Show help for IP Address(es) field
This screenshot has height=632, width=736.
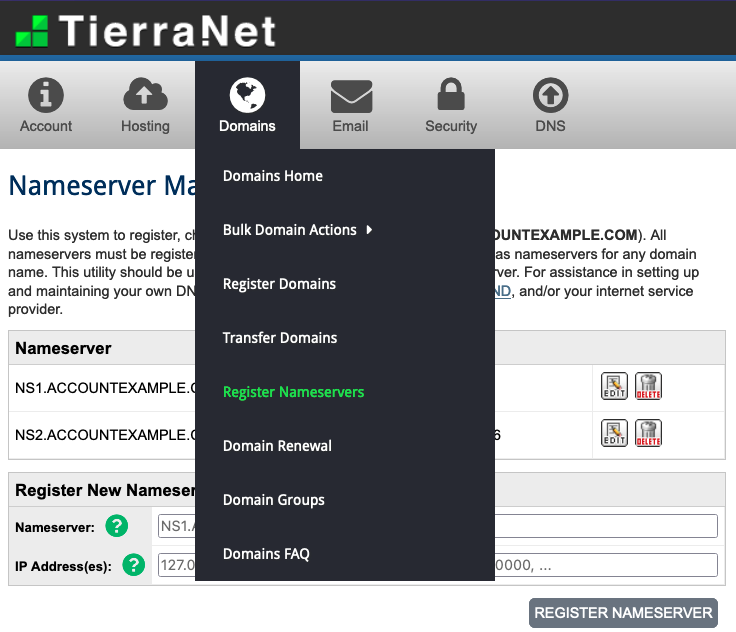click(x=134, y=565)
